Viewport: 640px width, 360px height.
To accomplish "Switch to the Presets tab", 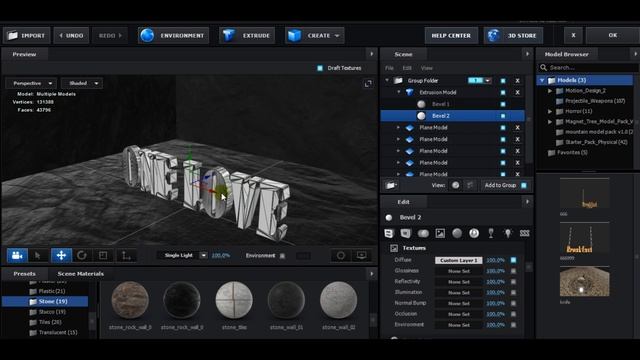I will tap(24, 274).
